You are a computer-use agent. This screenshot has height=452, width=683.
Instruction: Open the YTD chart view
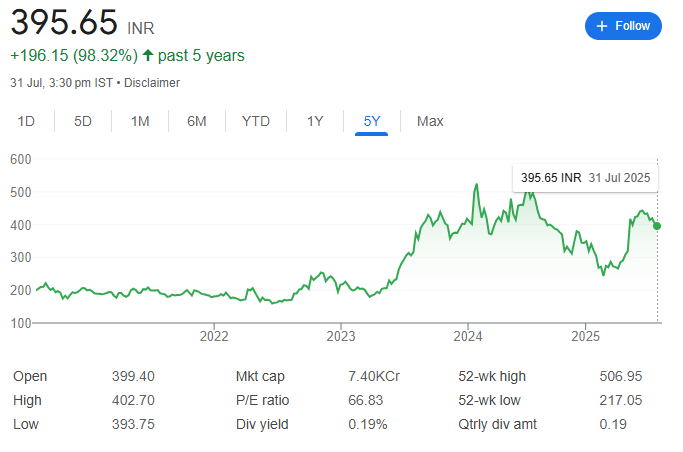[256, 121]
